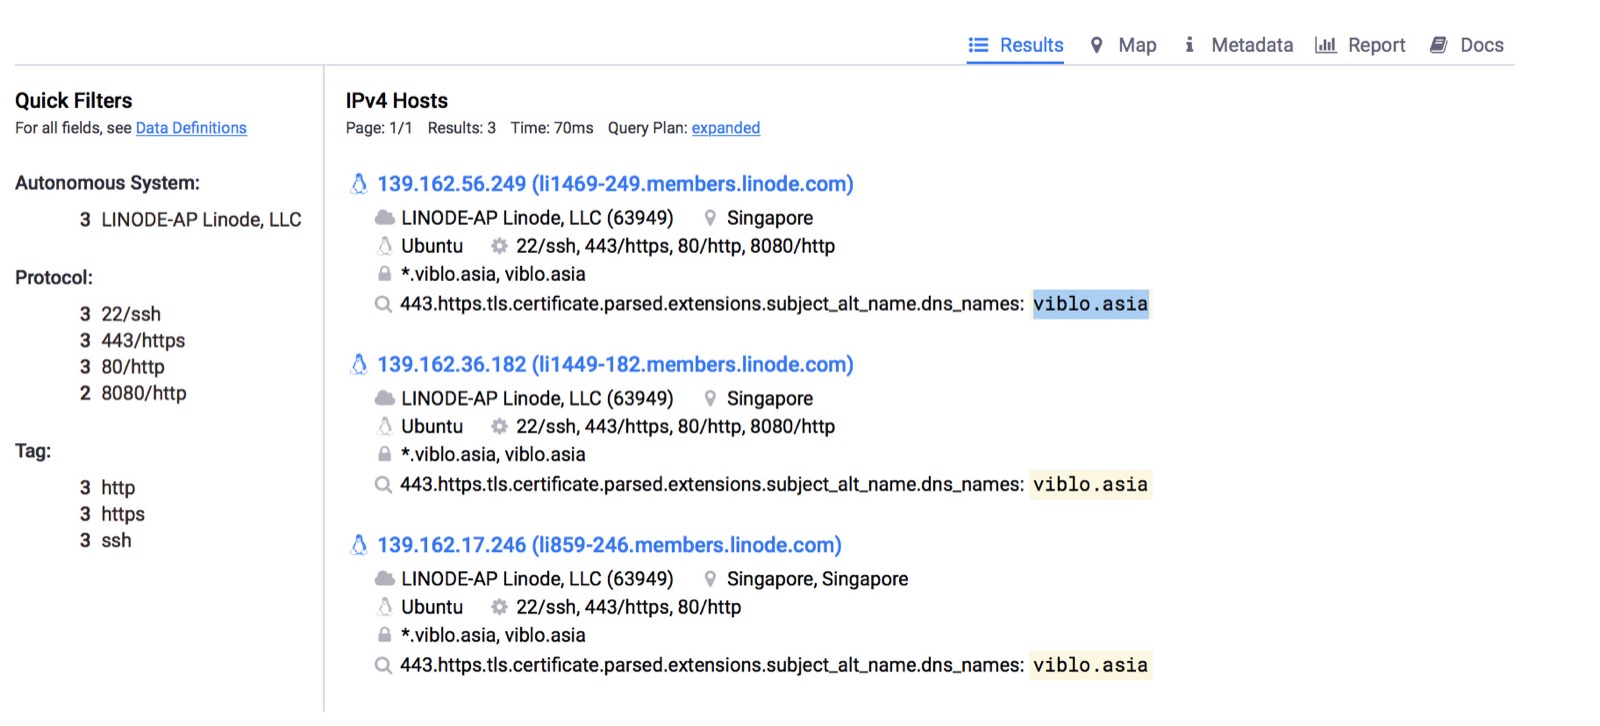Click padlock icon in 139.162.56.249 result
The image size is (1600, 726).
pyautogui.click(x=384, y=274)
